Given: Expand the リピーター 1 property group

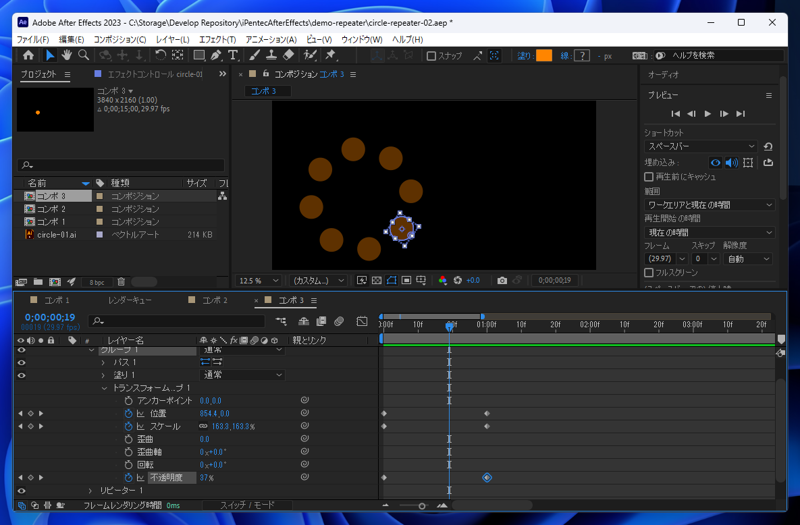Looking at the screenshot, I should point(91,491).
